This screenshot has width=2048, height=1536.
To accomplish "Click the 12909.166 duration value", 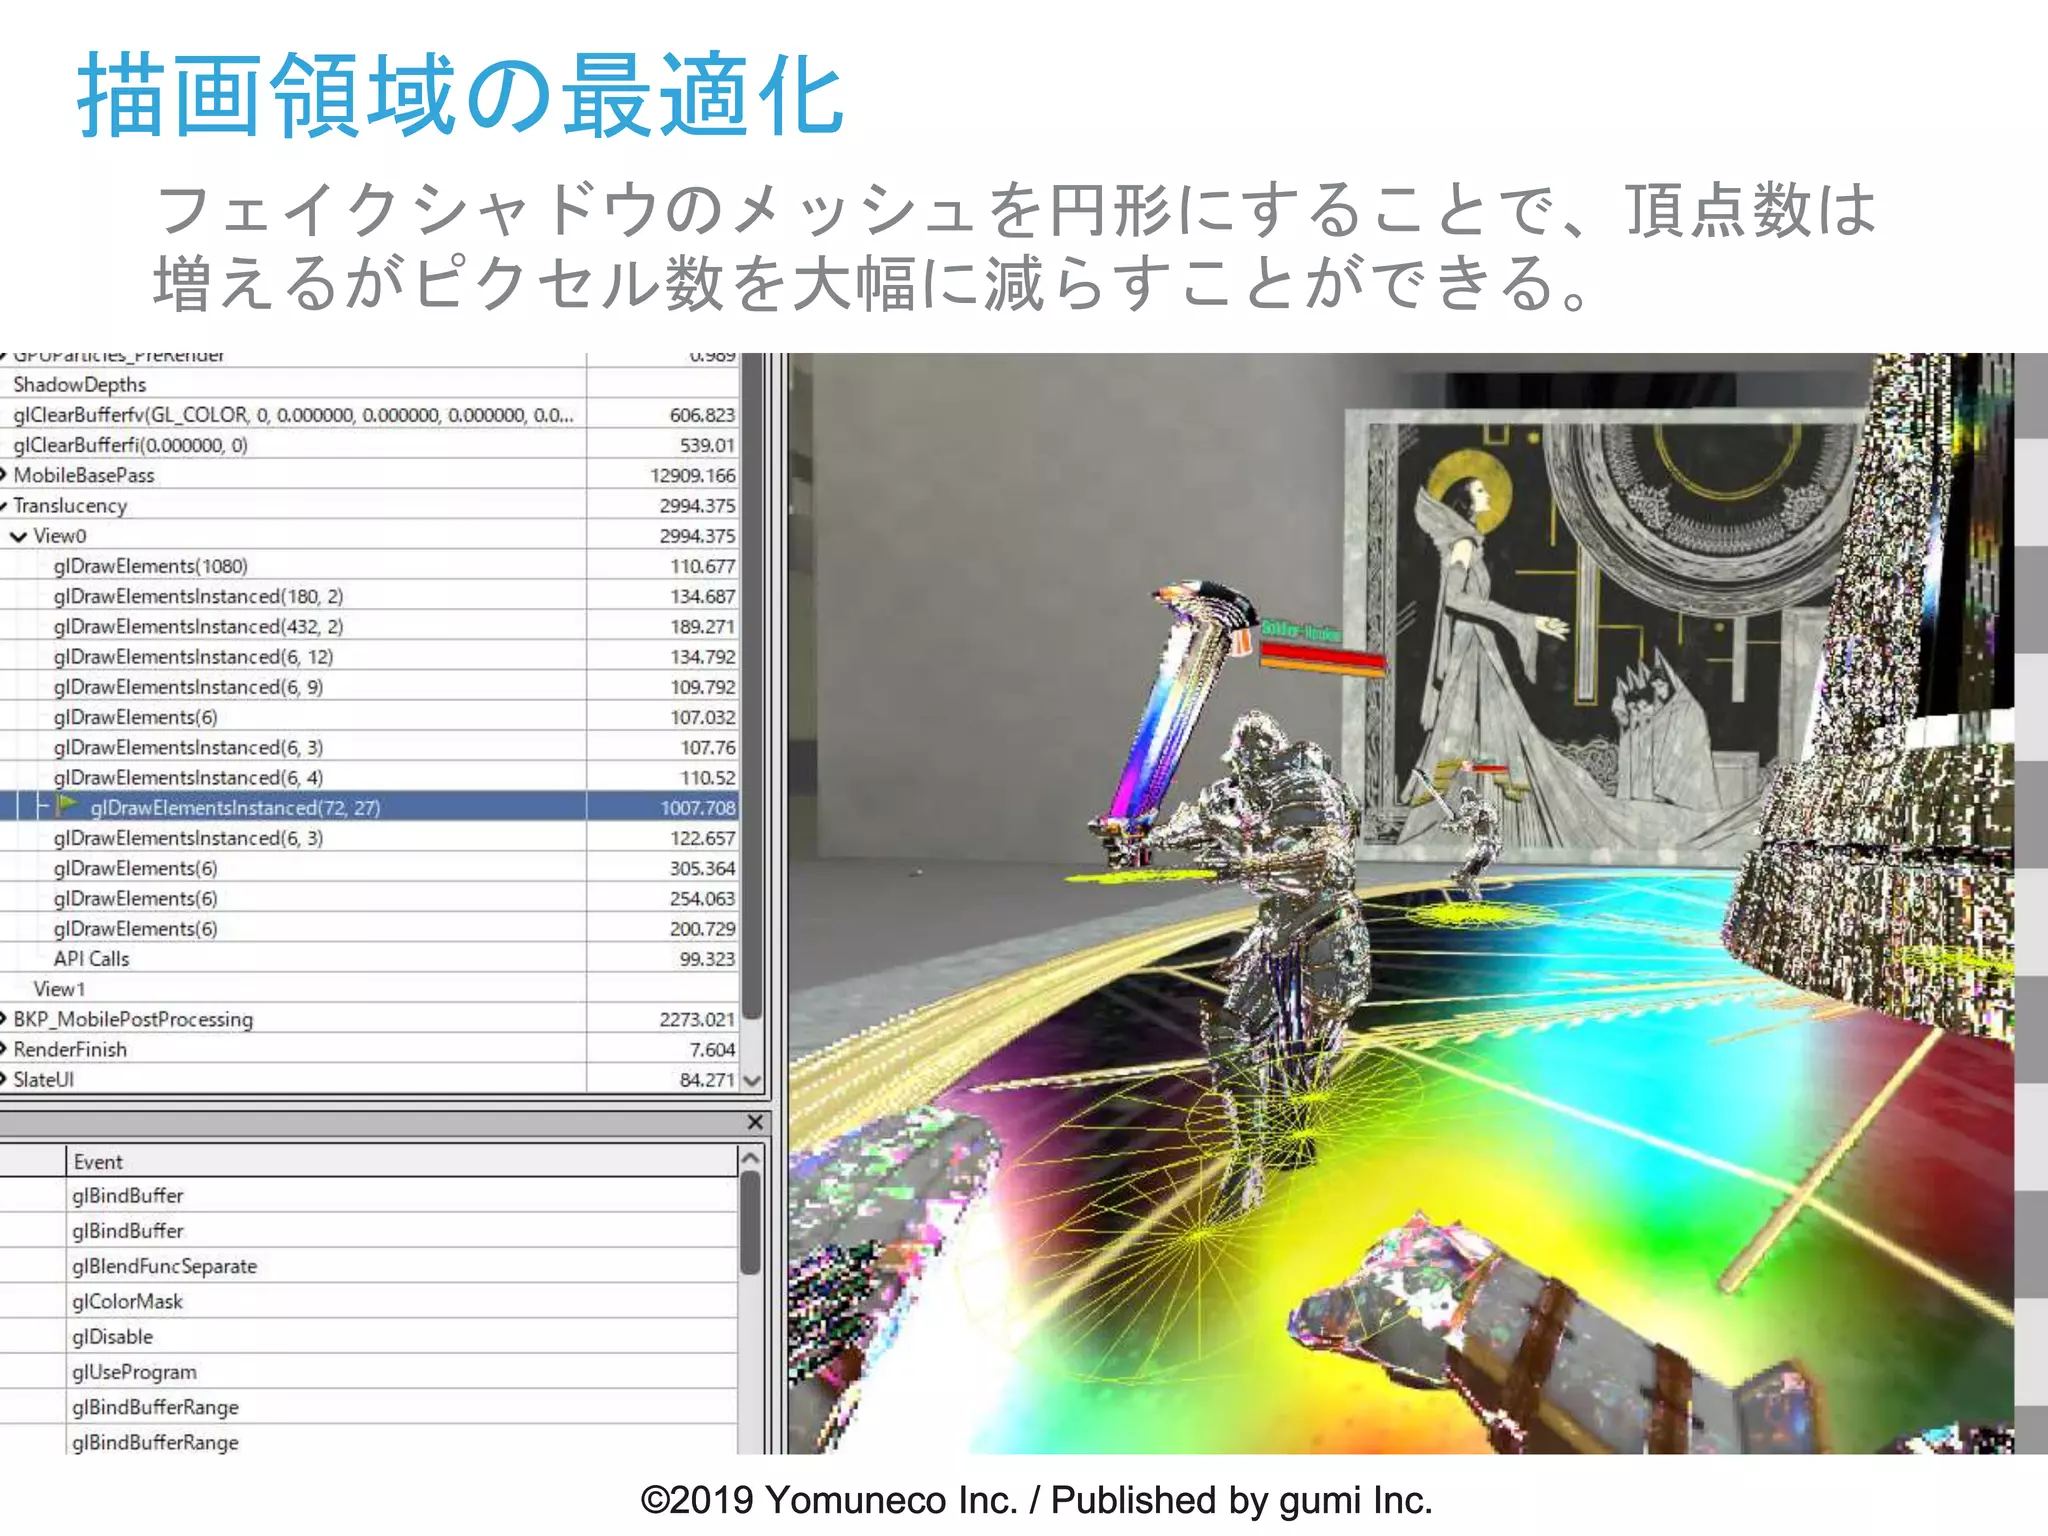I will [692, 476].
